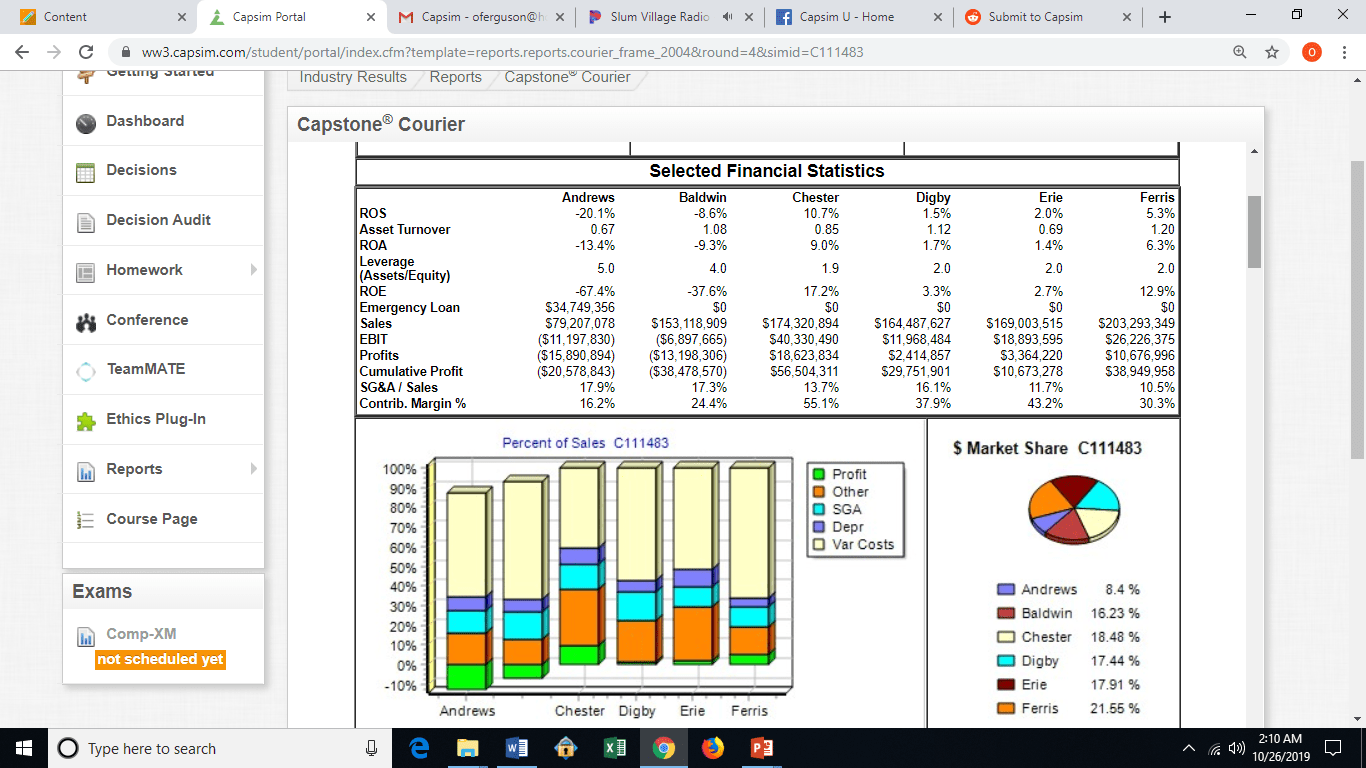Click the taskbar microphone icon in search
Screen dimensions: 1366x768
coord(372,748)
